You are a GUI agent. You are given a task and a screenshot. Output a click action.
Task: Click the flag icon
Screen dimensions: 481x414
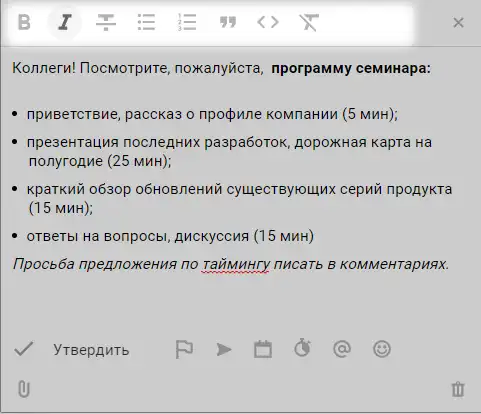click(184, 349)
